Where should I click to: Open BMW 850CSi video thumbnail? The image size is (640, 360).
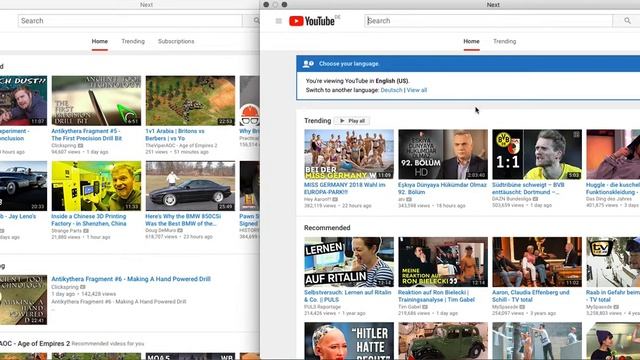point(190,186)
